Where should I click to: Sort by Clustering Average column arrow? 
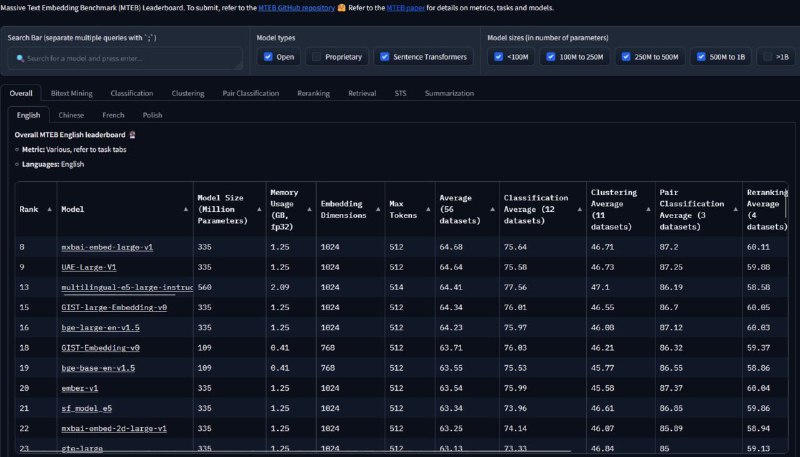coord(648,210)
